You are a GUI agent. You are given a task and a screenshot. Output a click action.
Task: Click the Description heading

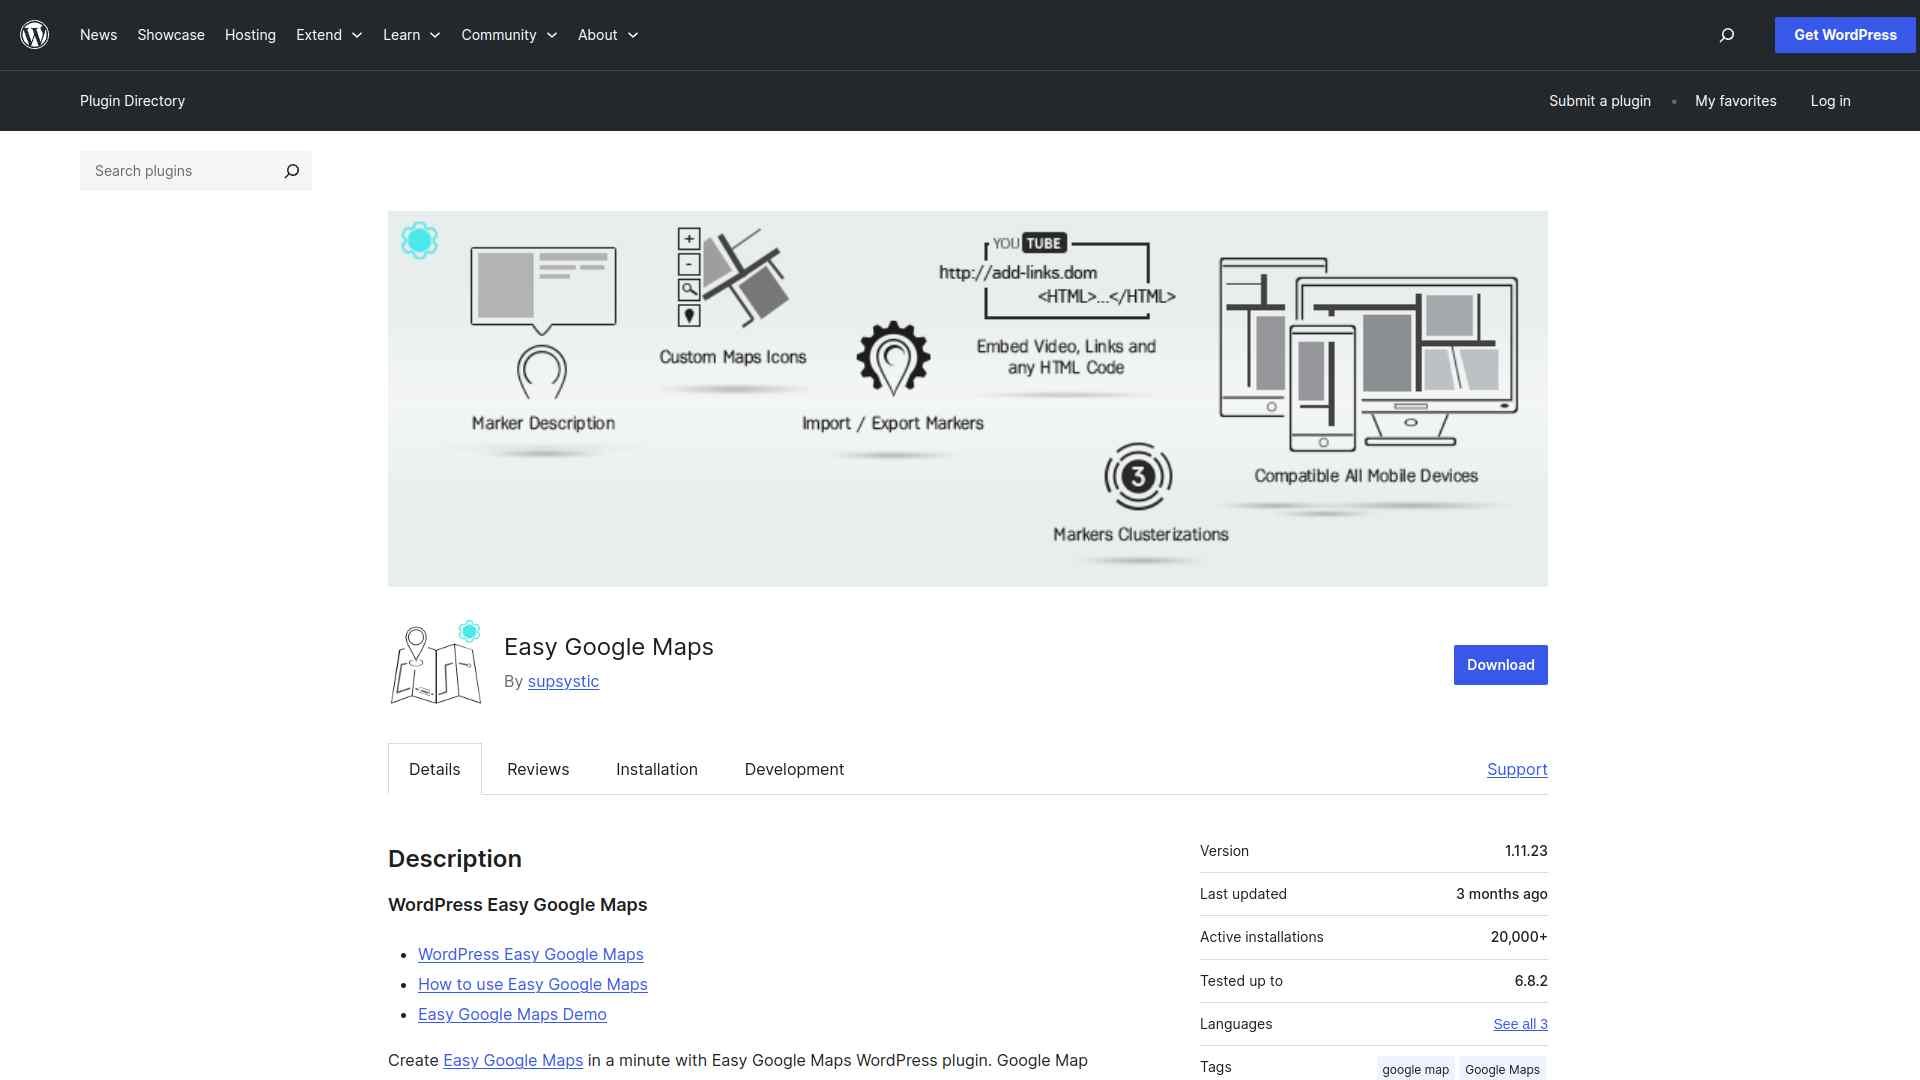tap(455, 859)
